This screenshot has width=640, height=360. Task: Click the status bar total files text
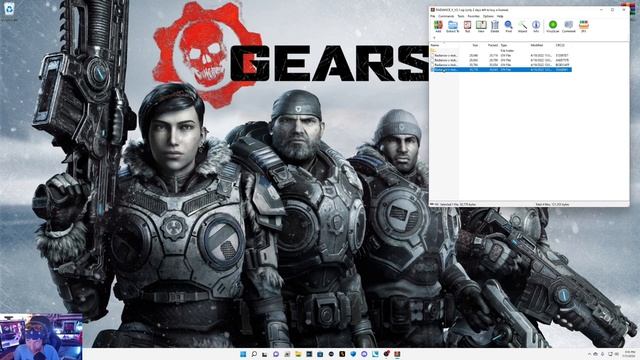(x=552, y=204)
